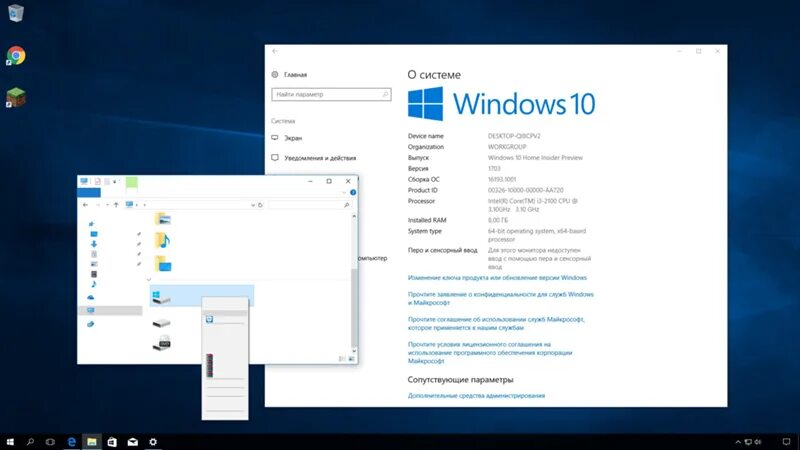
Task: Select music note item in navigation pane
Action: pyautogui.click(x=94, y=284)
